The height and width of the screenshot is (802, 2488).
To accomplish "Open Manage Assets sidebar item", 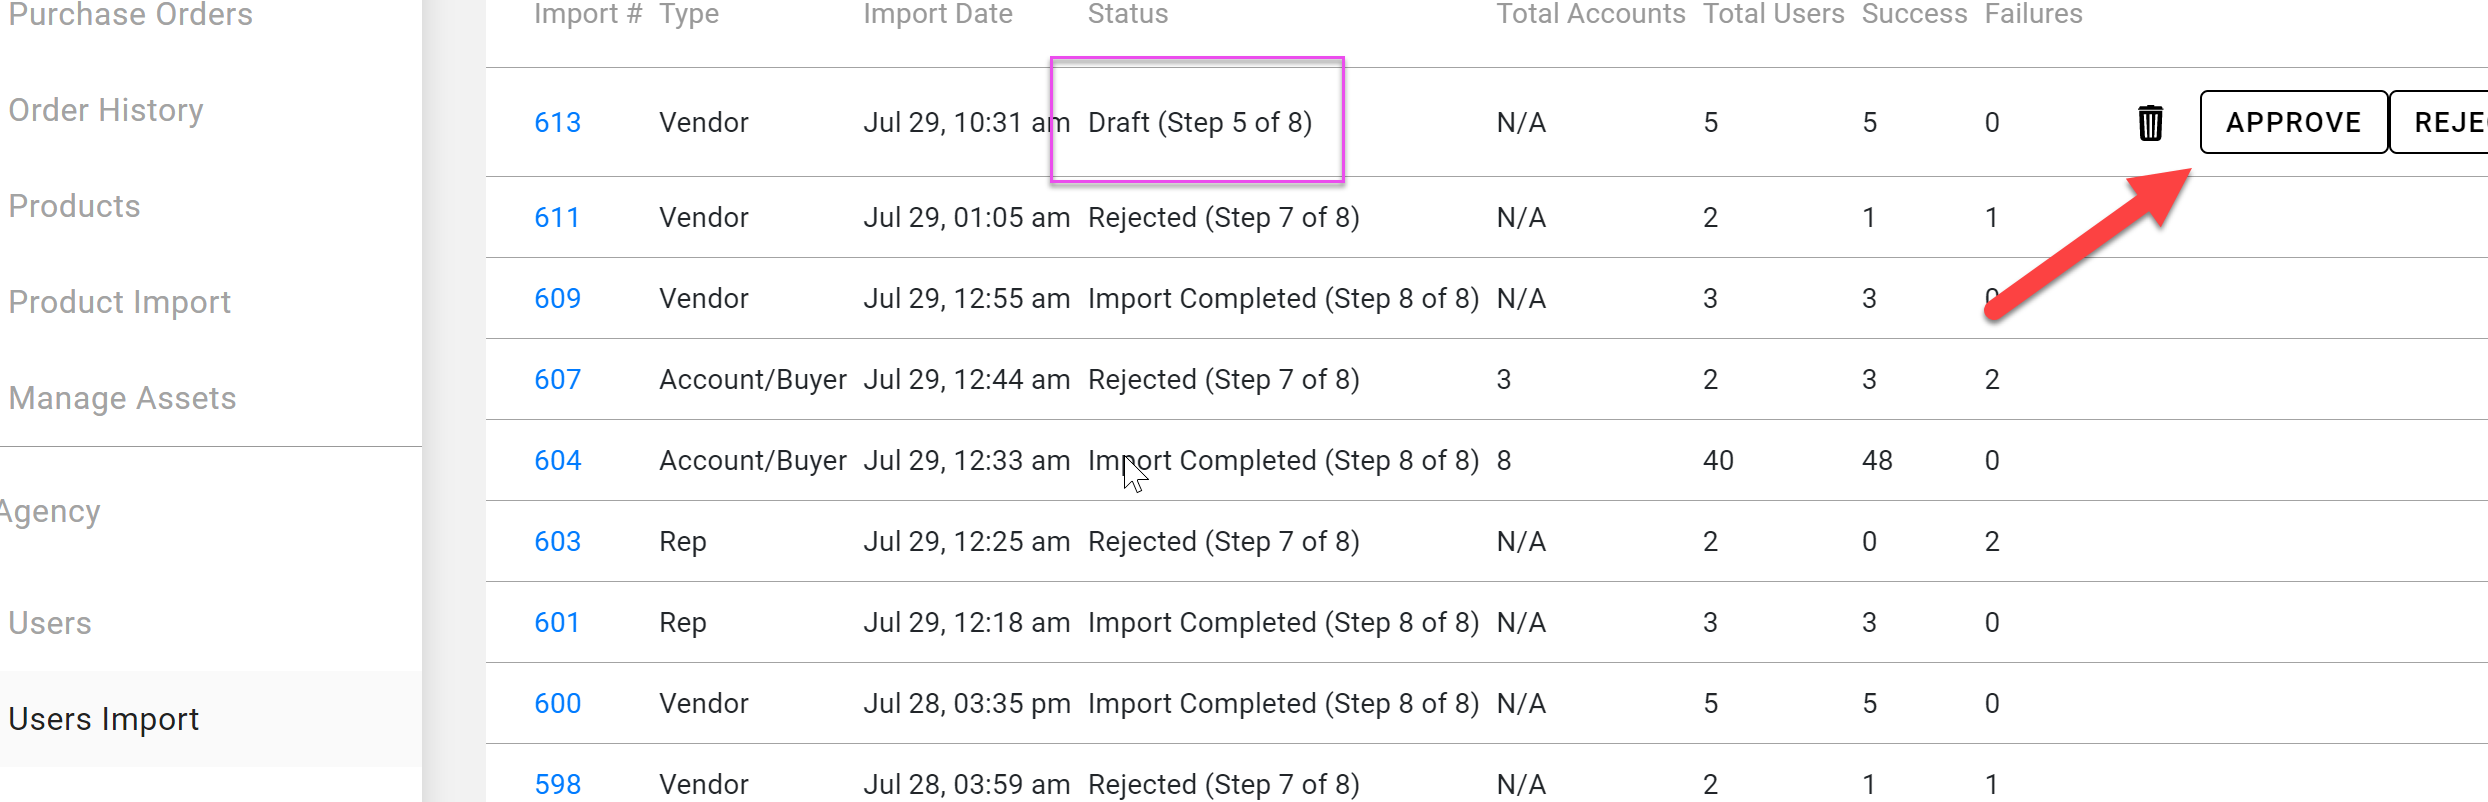I will [123, 398].
